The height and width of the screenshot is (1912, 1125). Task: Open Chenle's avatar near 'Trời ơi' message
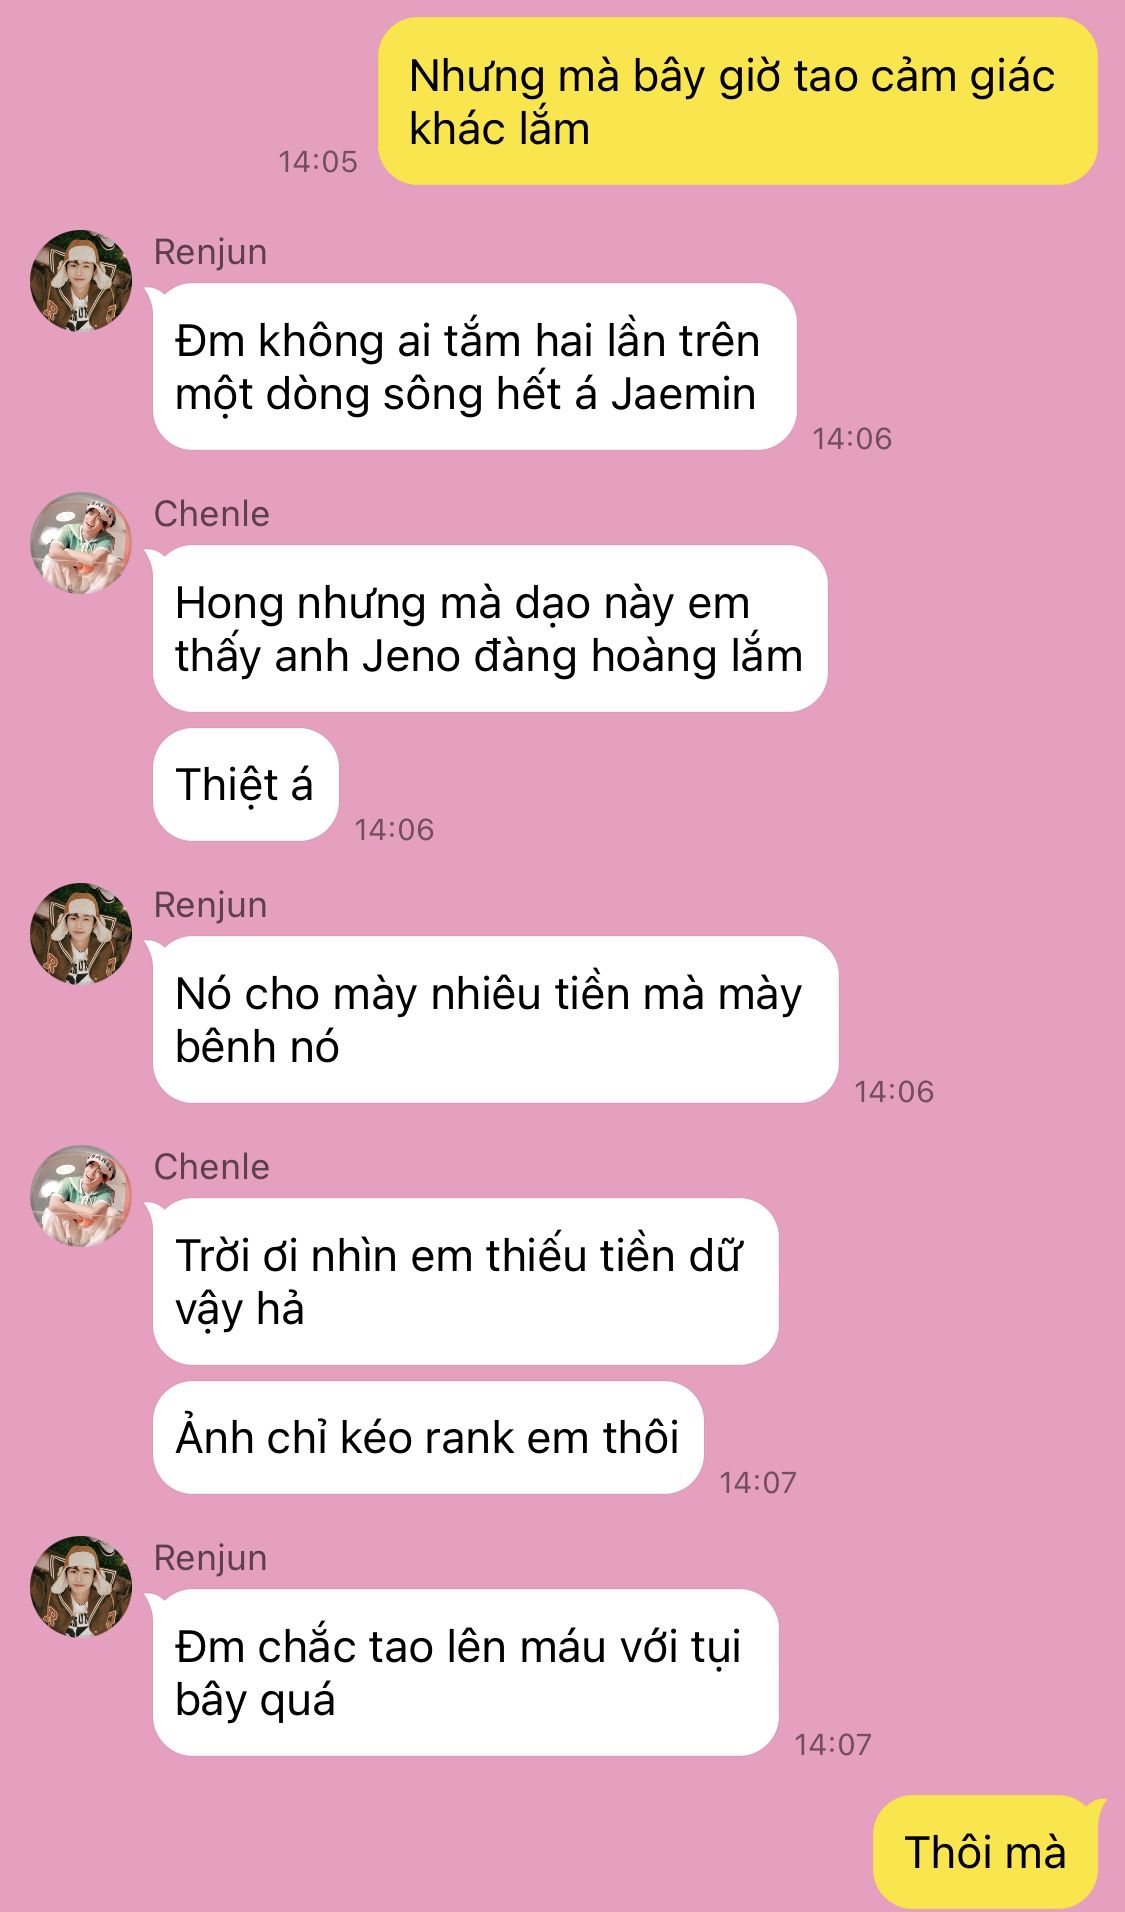[81, 1196]
